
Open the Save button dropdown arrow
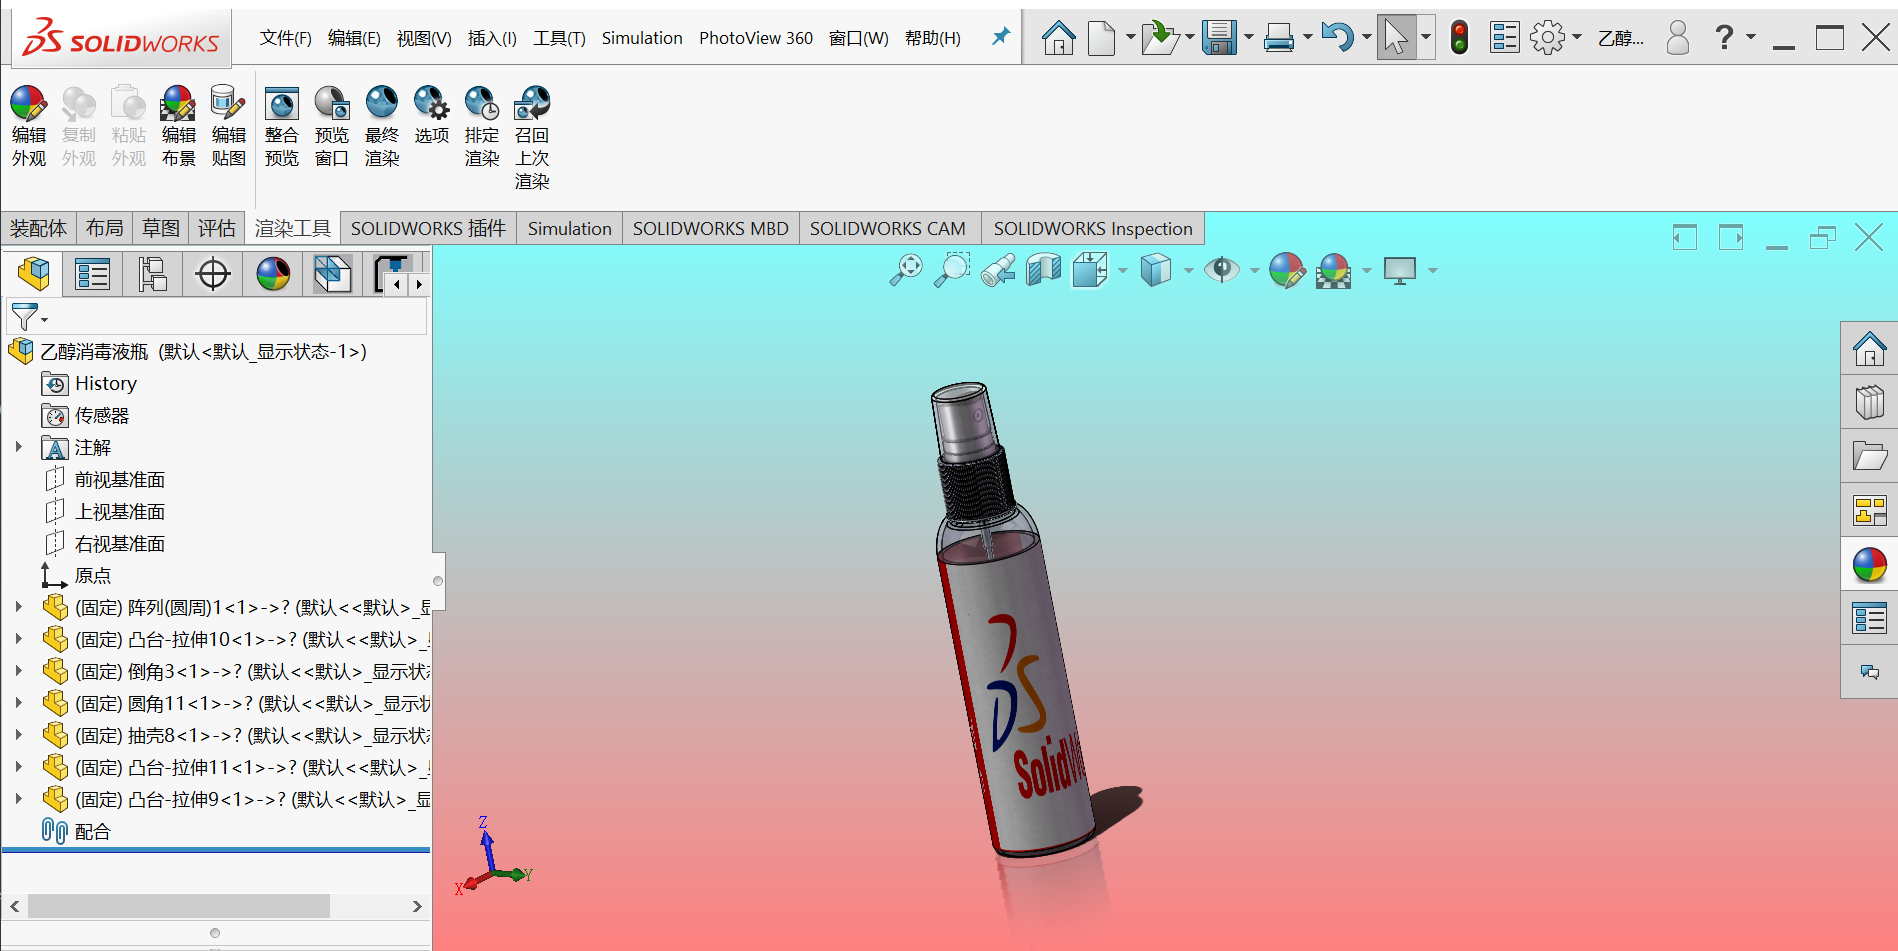(1249, 38)
